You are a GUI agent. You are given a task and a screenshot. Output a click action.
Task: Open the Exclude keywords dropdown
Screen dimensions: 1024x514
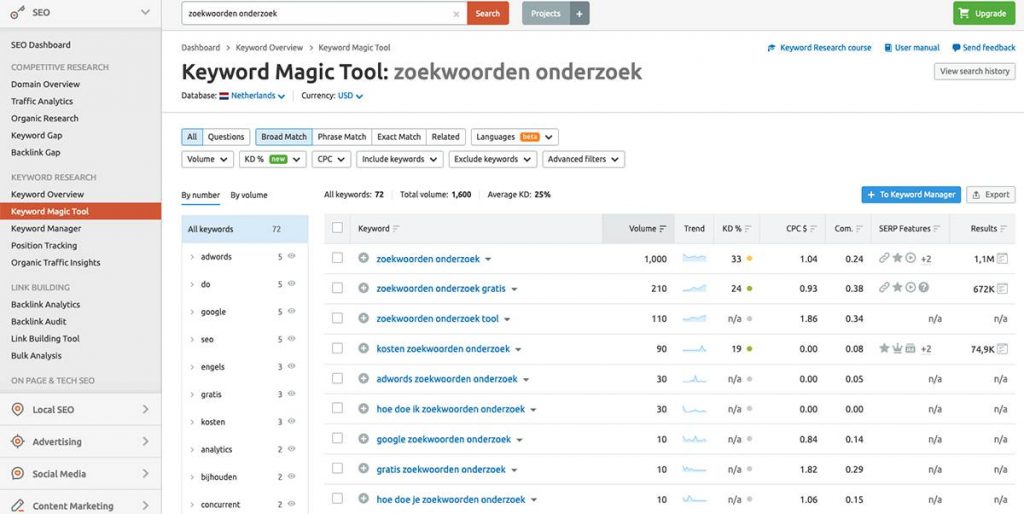click(x=493, y=159)
